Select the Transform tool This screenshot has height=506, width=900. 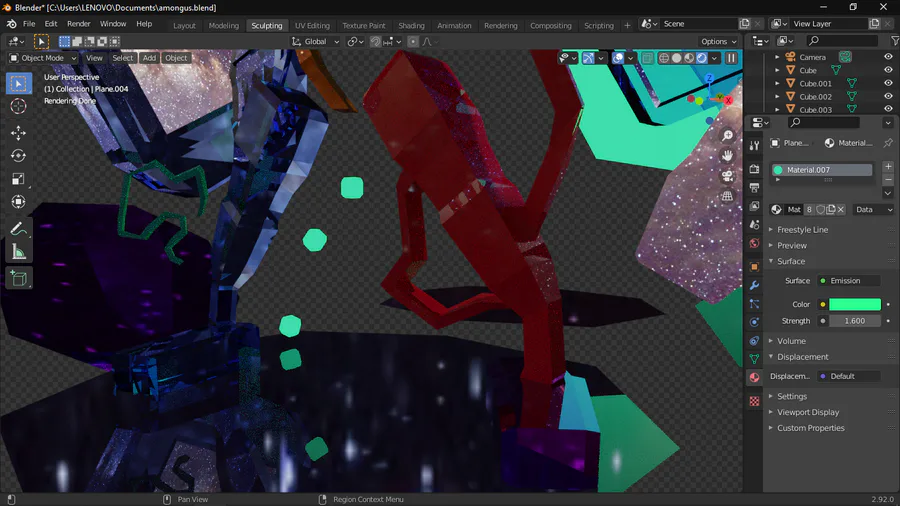(18, 202)
